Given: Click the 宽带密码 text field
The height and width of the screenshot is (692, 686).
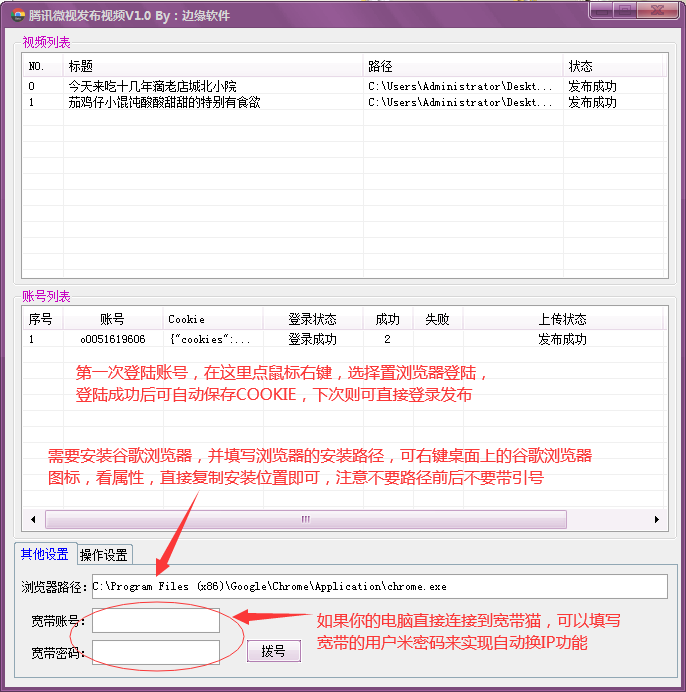Looking at the screenshot, I should (156, 652).
